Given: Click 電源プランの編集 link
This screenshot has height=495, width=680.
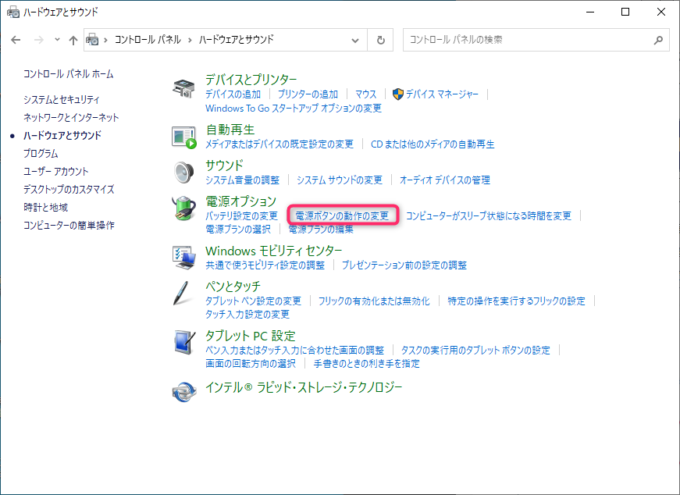Looking at the screenshot, I should click(321, 229).
